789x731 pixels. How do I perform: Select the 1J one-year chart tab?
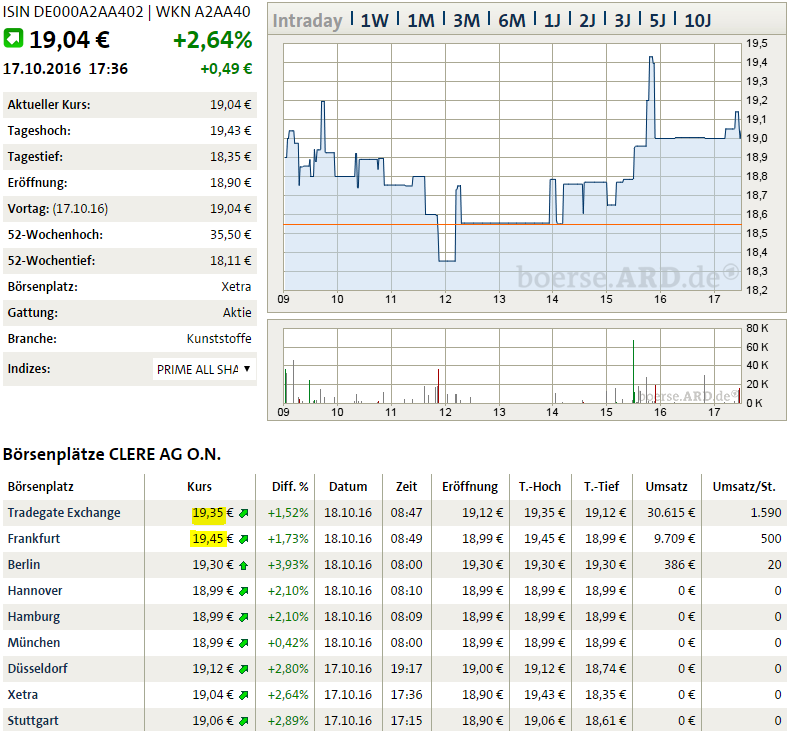point(552,21)
